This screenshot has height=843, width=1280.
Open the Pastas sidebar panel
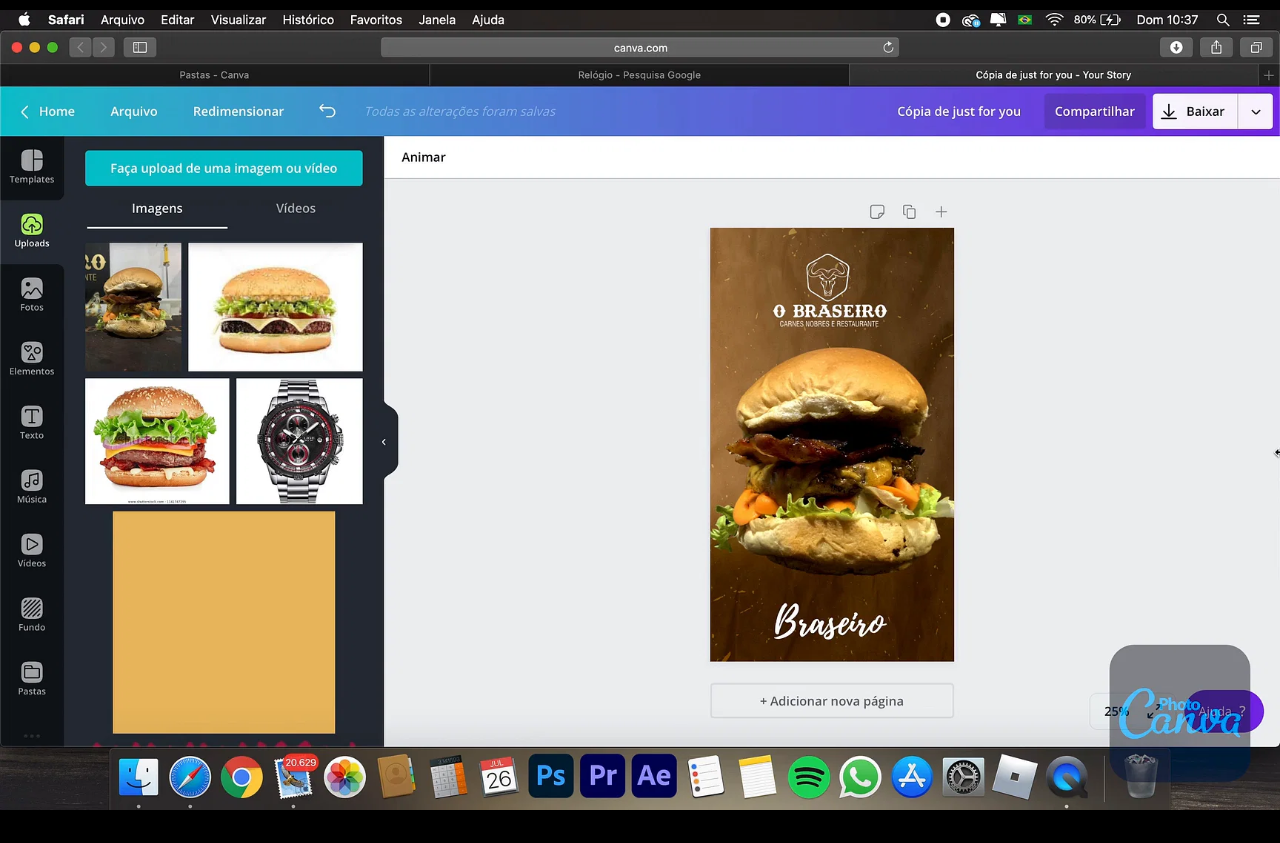(x=32, y=679)
